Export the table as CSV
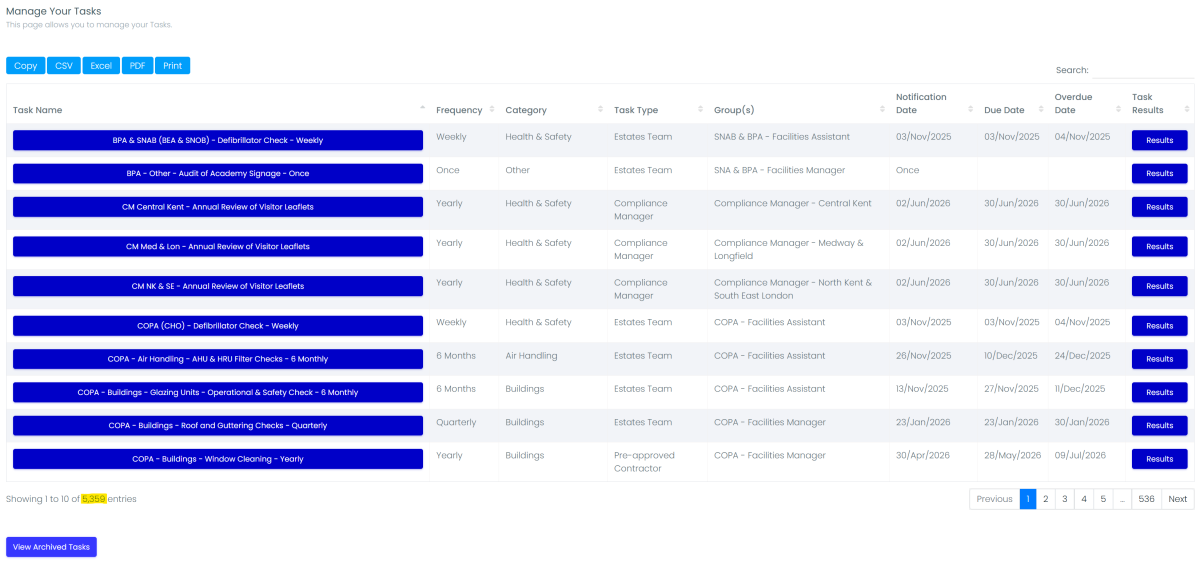1200x566 pixels. pos(64,66)
